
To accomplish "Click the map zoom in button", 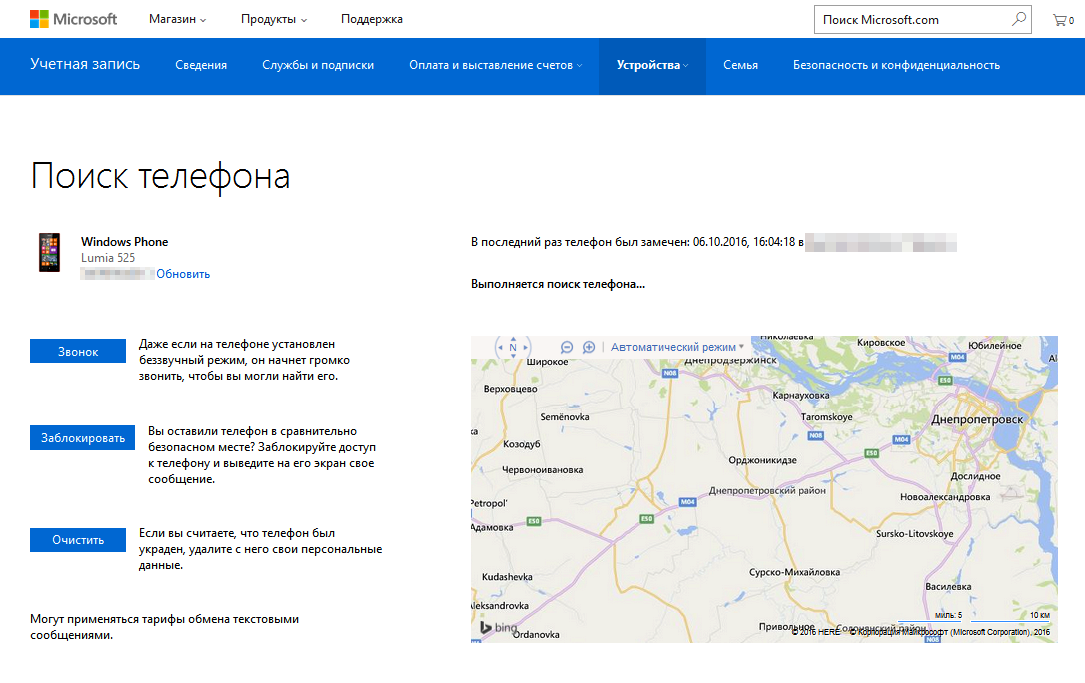I will [x=589, y=347].
